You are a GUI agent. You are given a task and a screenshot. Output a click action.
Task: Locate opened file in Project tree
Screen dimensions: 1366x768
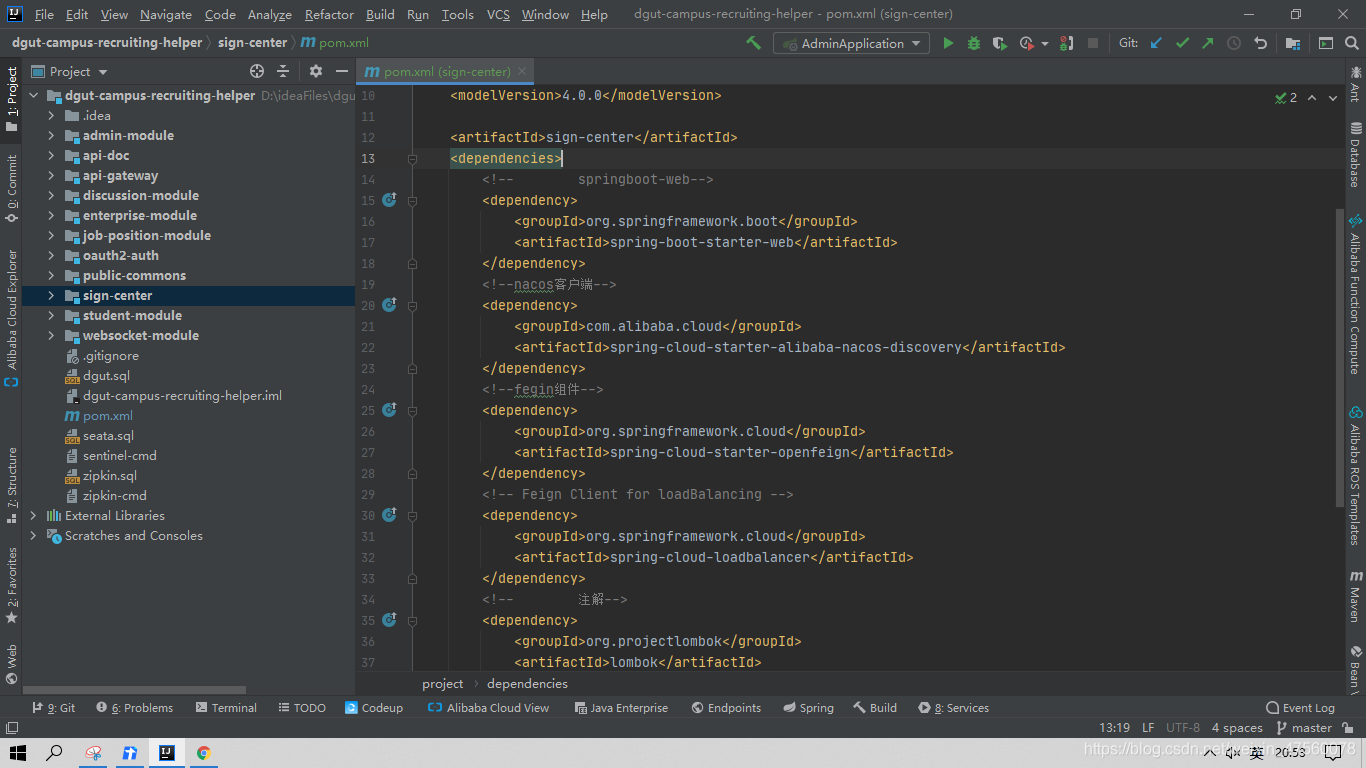pyautogui.click(x=257, y=71)
